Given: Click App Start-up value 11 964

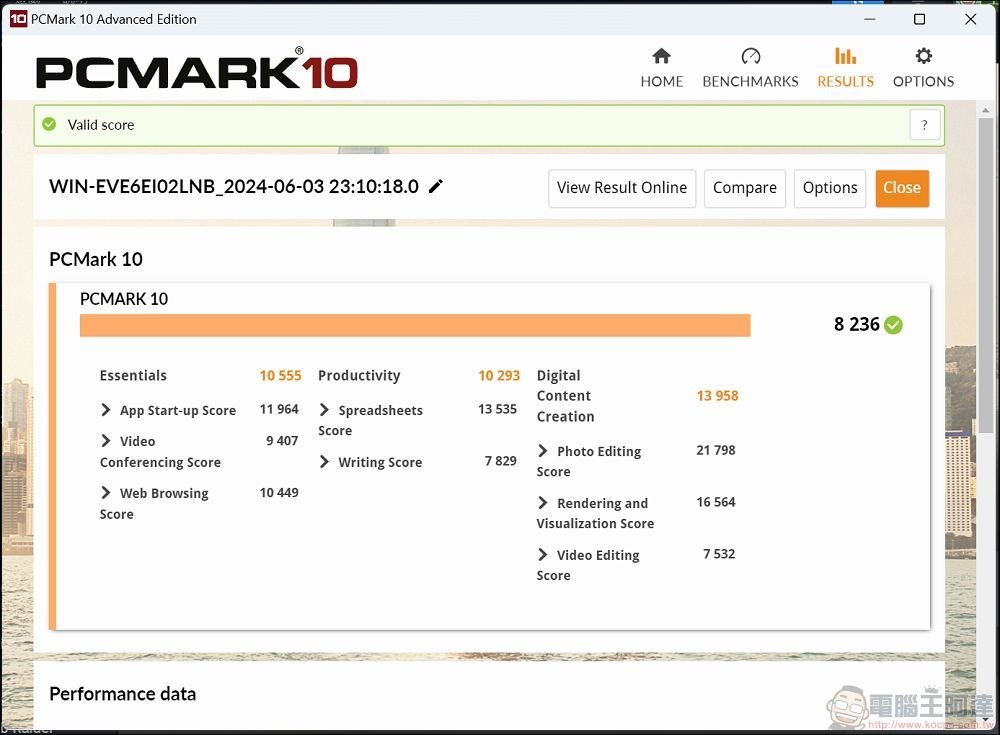Looking at the screenshot, I should point(279,409).
